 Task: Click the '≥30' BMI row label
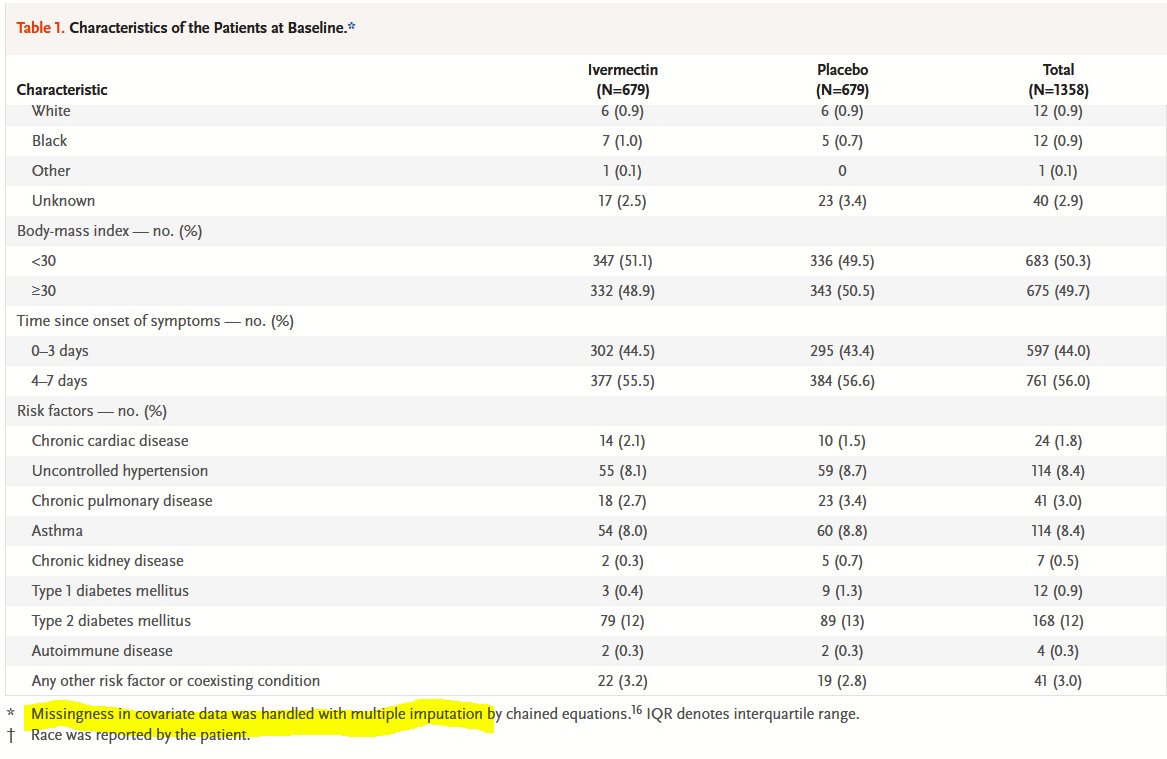point(44,291)
